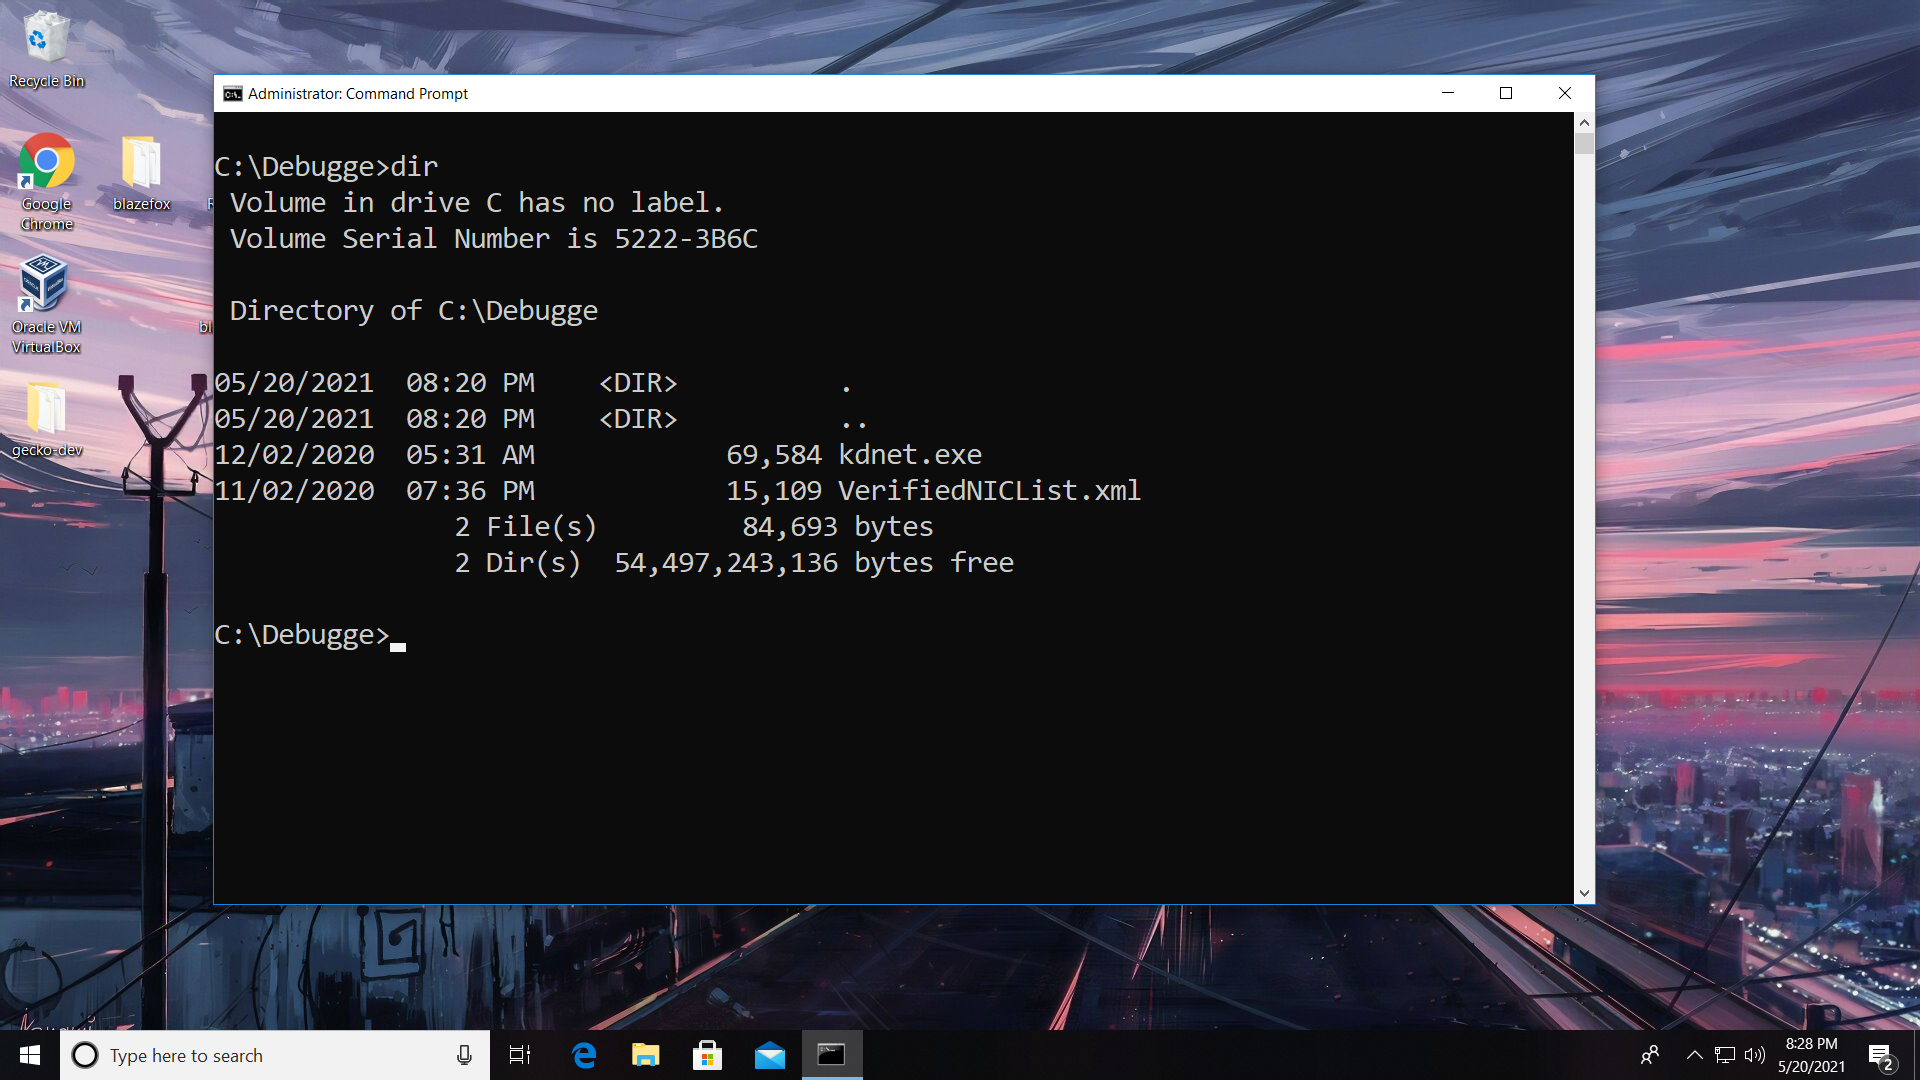The height and width of the screenshot is (1080, 1920).
Task: Open the Mail app from the taskbar
Action: tap(770, 1055)
